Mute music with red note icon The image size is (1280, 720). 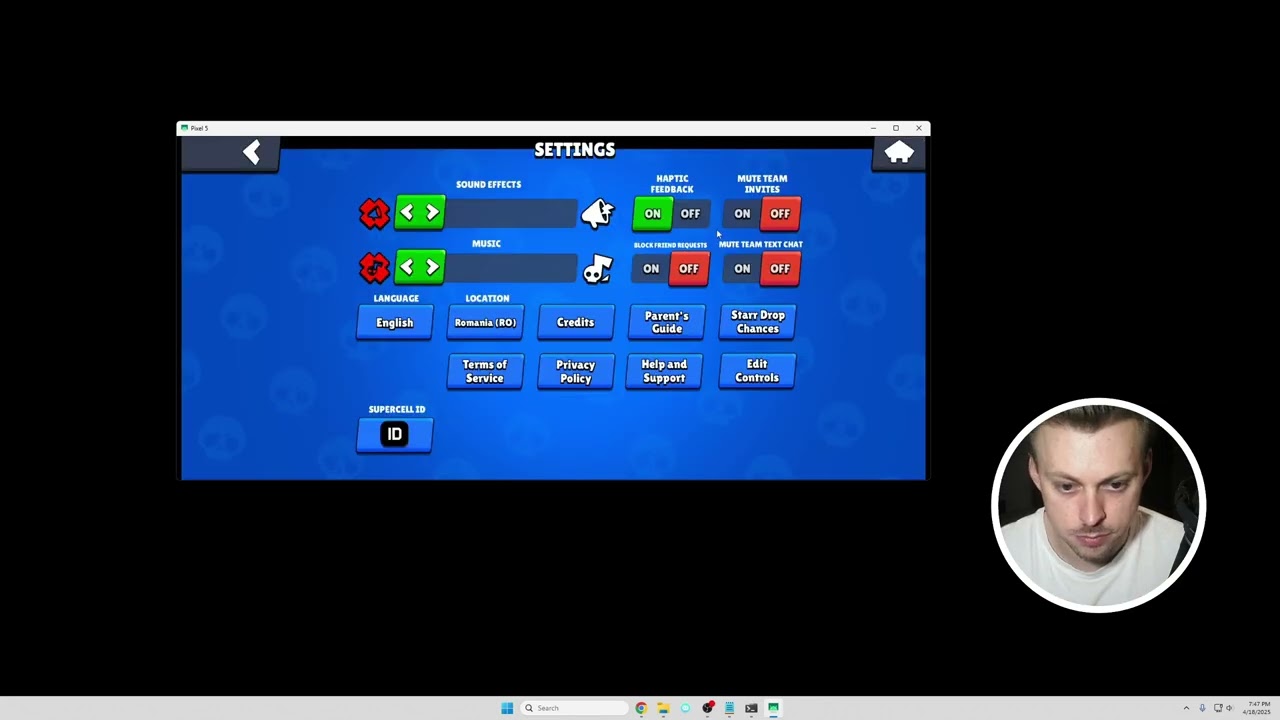[374, 267]
